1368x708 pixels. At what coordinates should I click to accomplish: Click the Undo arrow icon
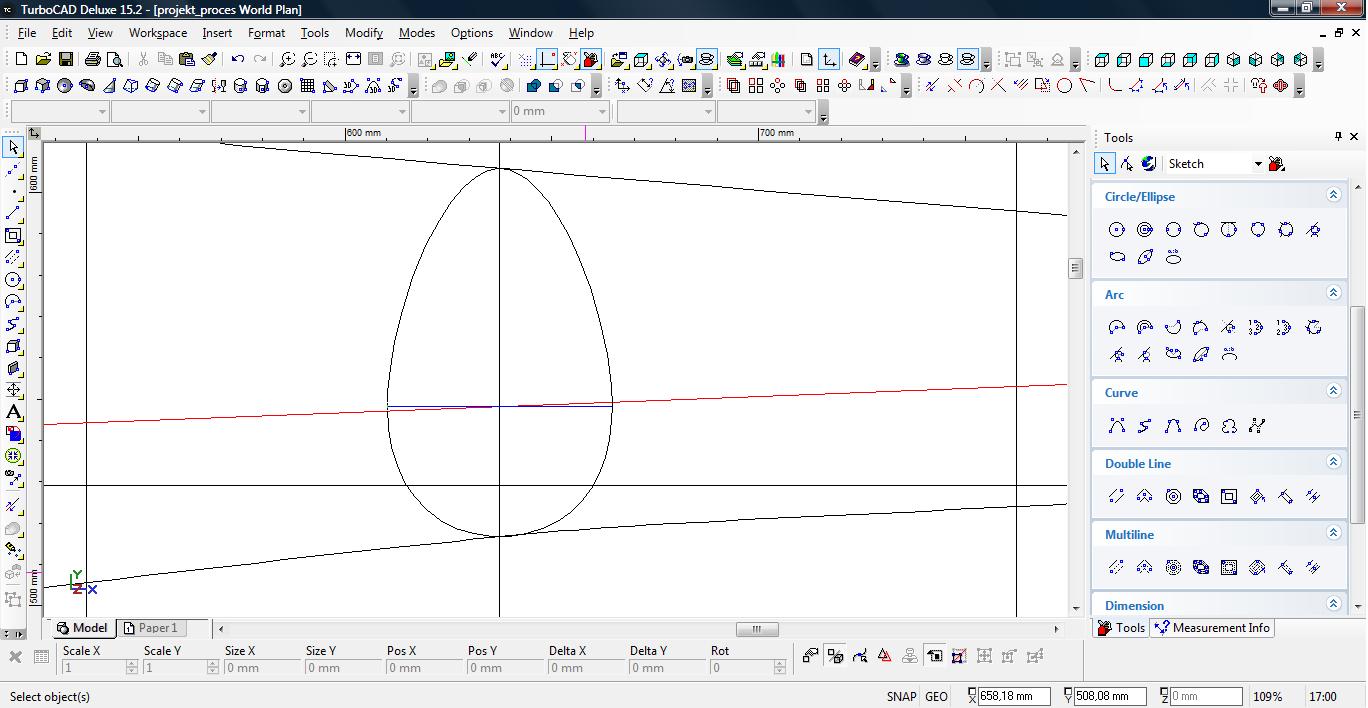[x=238, y=60]
